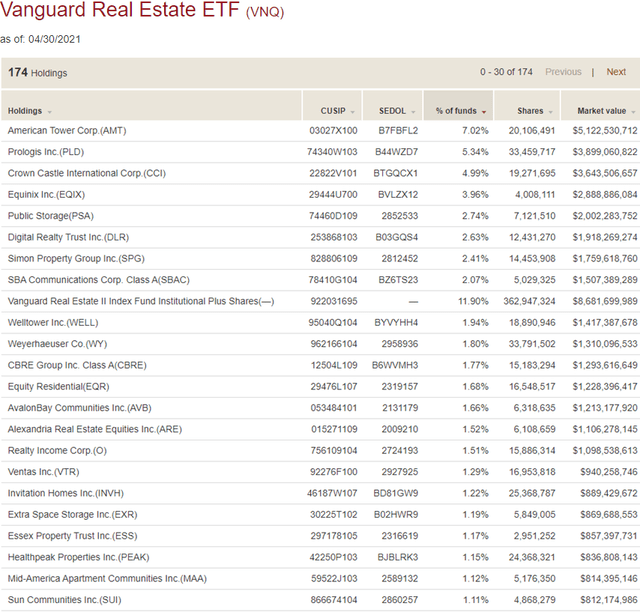The height and width of the screenshot is (612, 640).
Task: Click the Market value header label
Action: 602,111
